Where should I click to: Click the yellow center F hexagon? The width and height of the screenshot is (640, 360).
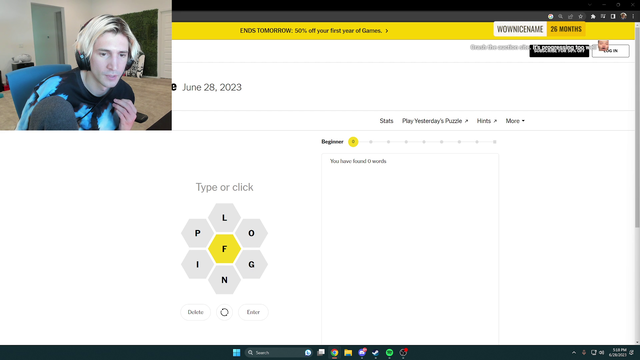click(x=224, y=249)
